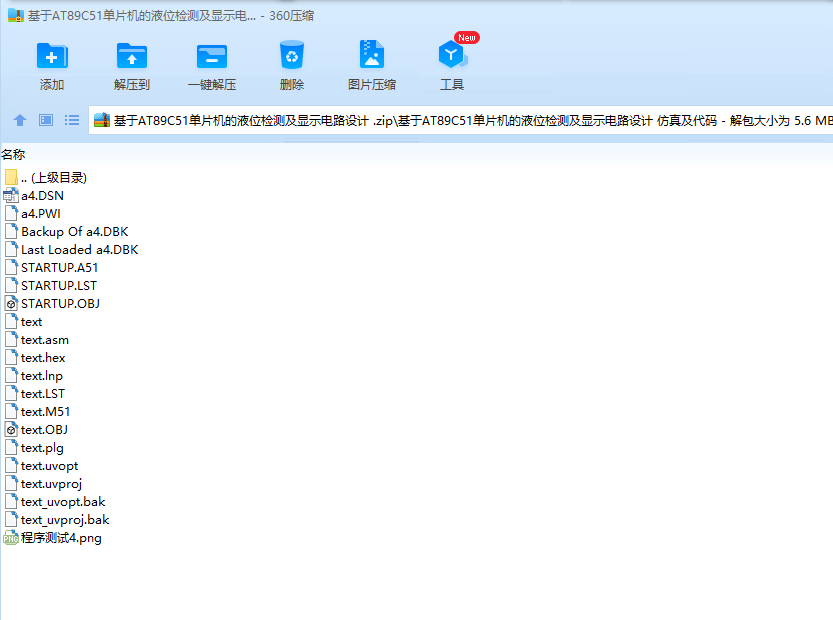Select the text.OBJ object file icon
Image resolution: width=833 pixels, height=620 pixels.
click(11, 429)
